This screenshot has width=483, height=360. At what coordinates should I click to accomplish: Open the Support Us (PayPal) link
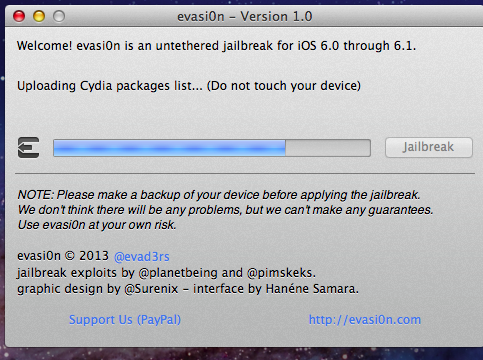point(125,319)
